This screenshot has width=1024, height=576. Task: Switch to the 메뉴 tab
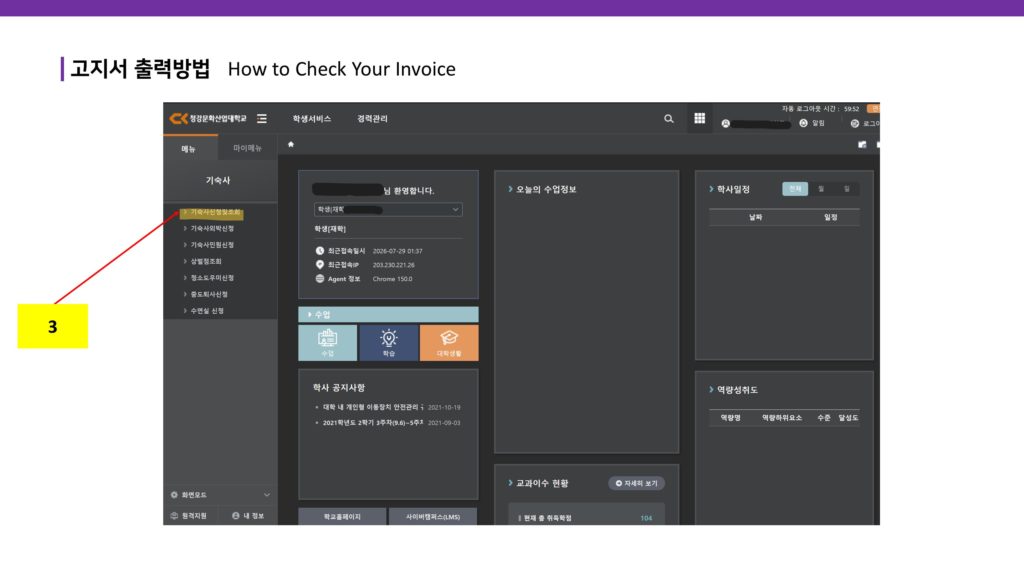pyautogui.click(x=190, y=149)
